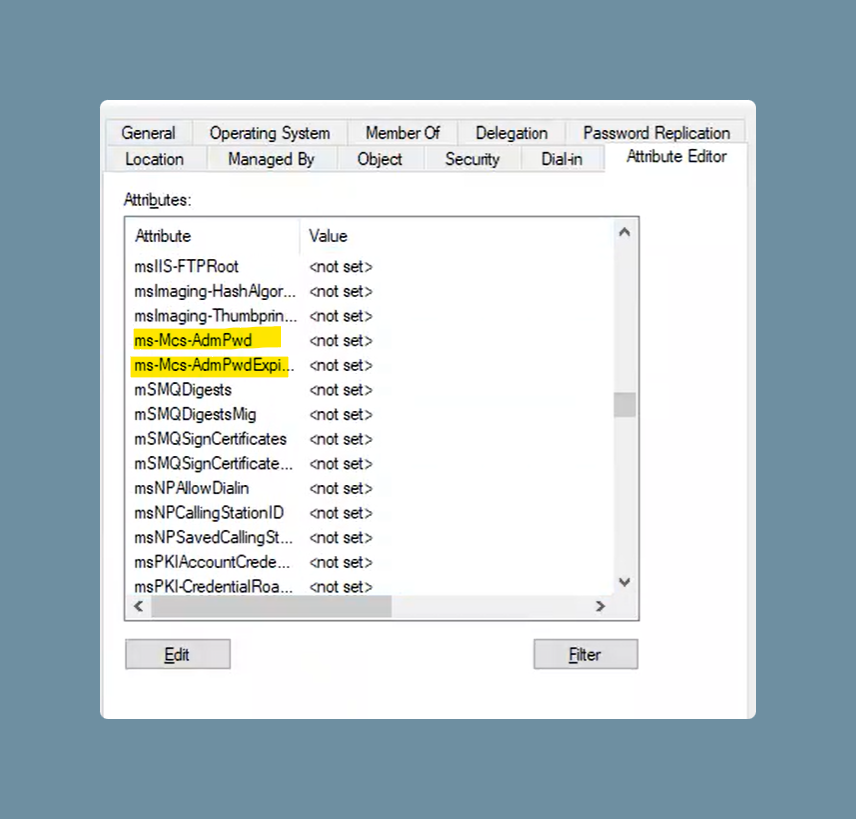
Task: Select the msNPAllowDialin attribute
Action: (x=191, y=488)
